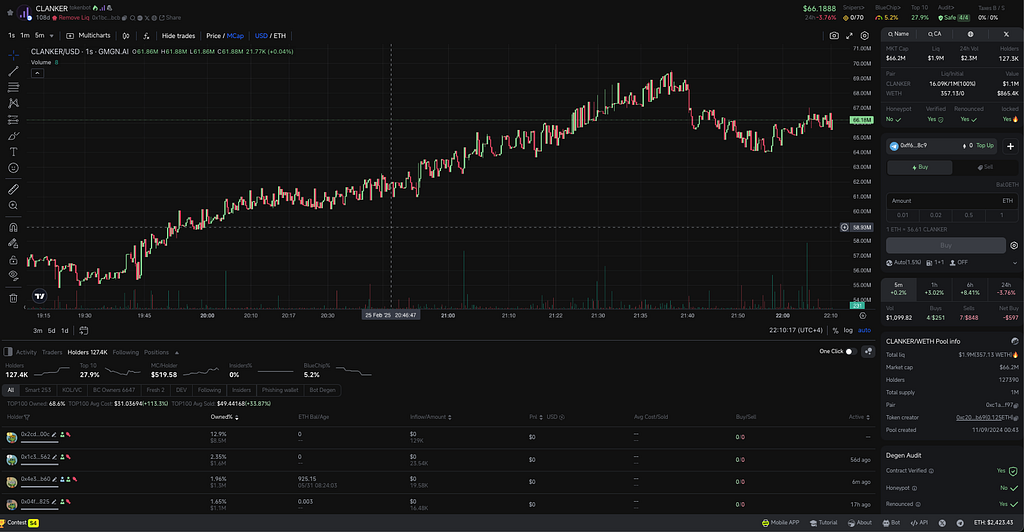Expand the Auto slippage settings chevron

pyautogui.click(x=1014, y=263)
